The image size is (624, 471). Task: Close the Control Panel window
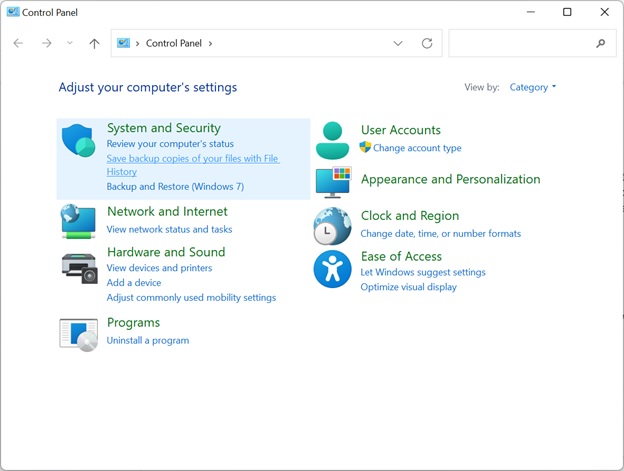pyautogui.click(x=604, y=12)
